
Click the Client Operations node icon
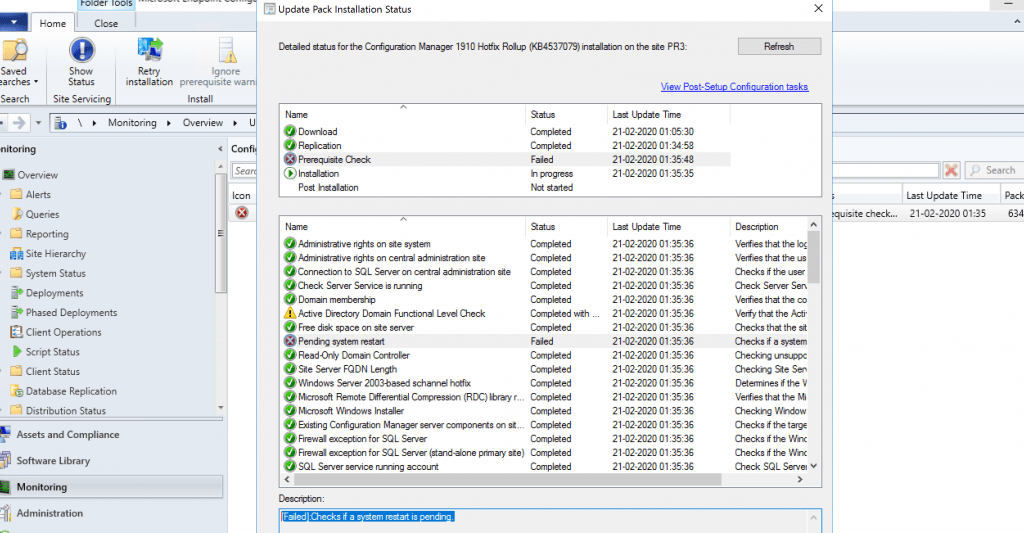tap(17, 332)
